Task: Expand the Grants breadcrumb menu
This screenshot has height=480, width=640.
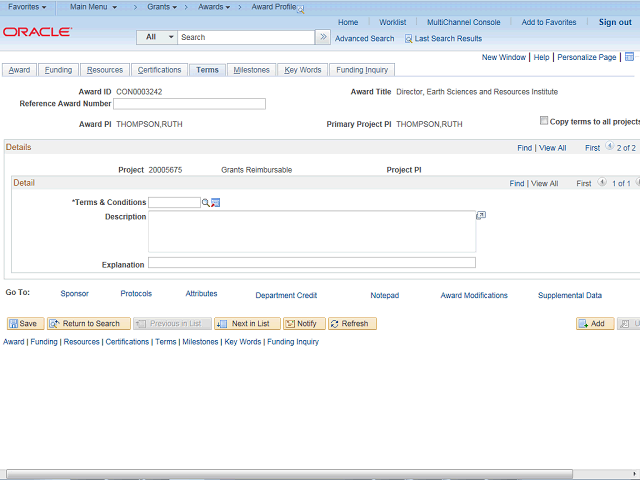Action: click(162, 7)
